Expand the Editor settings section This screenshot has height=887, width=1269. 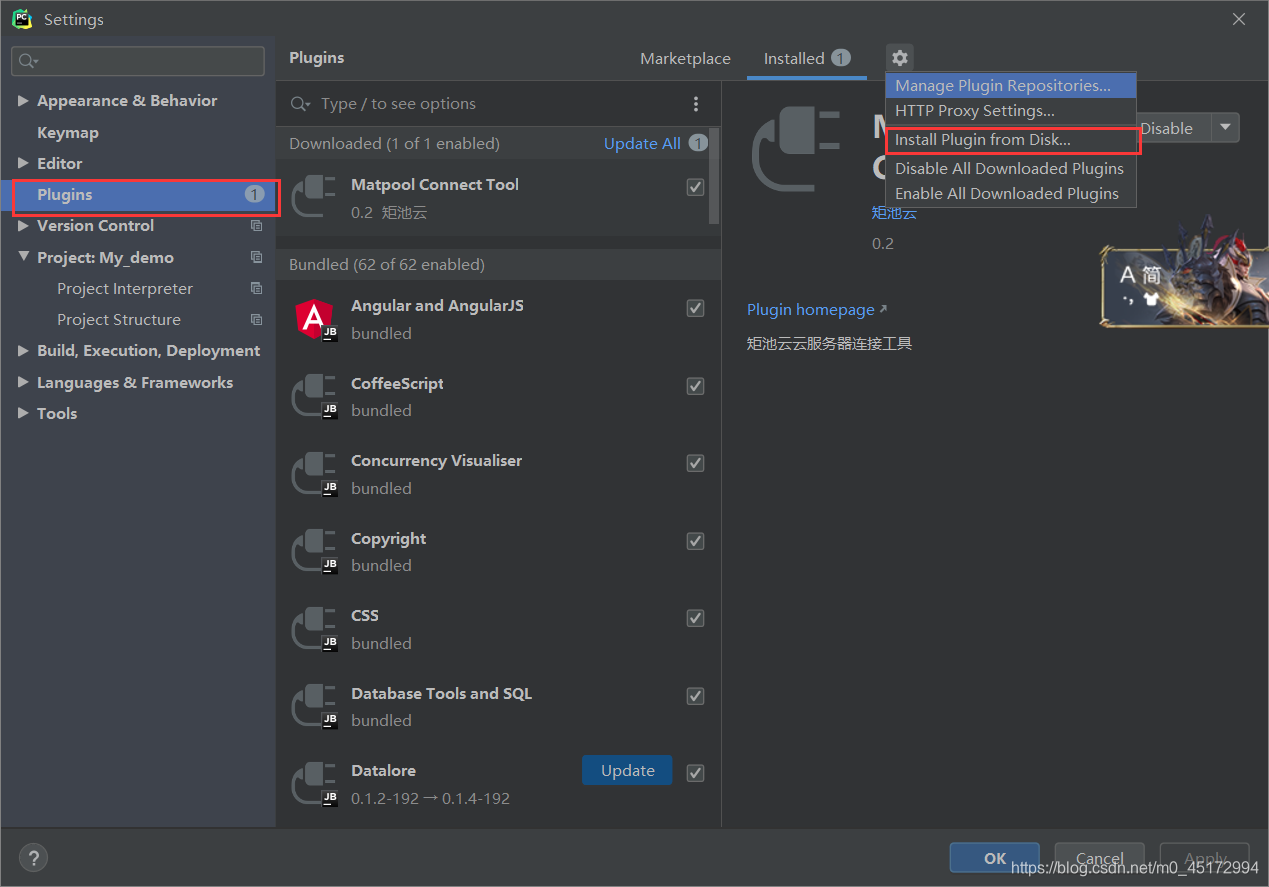(x=23, y=163)
